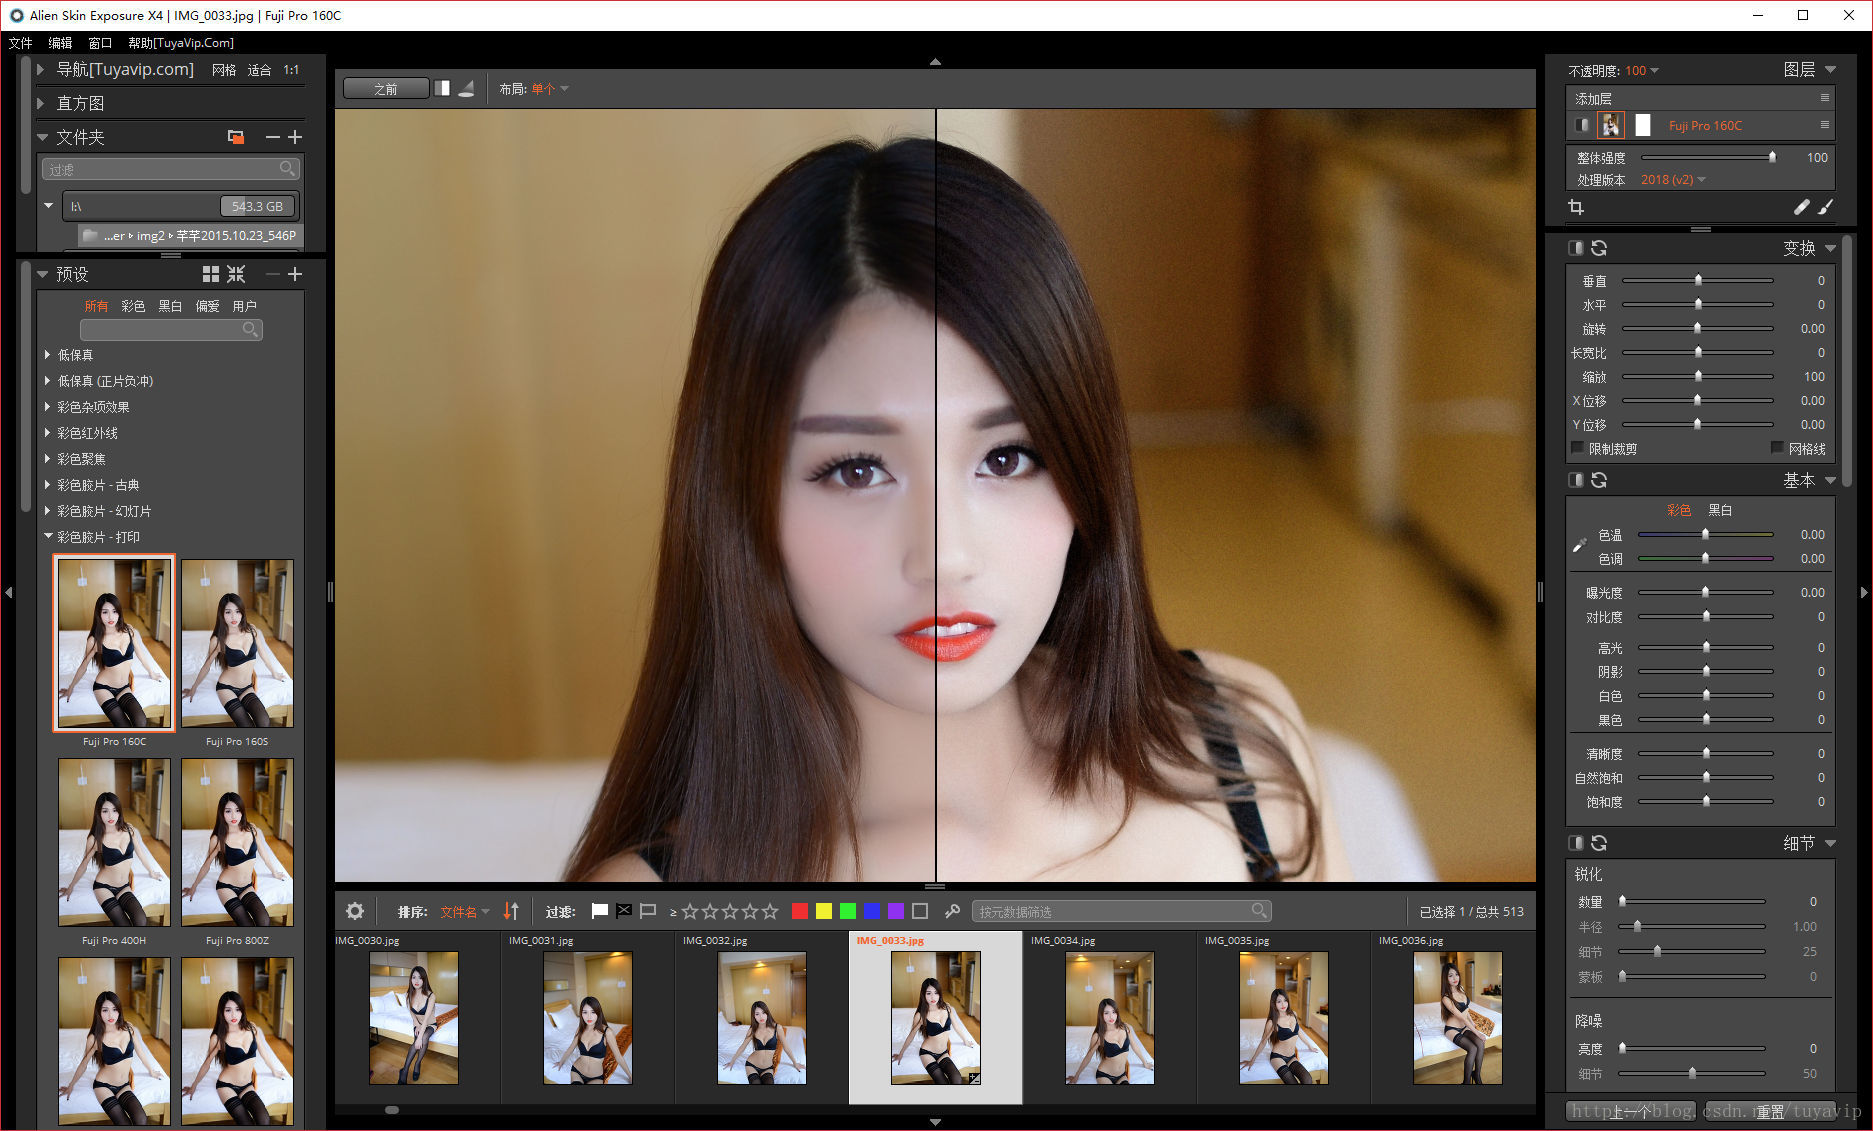The width and height of the screenshot is (1873, 1131).
Task: Toggle the 细节 panel on/off switch
Action: 1576,843
